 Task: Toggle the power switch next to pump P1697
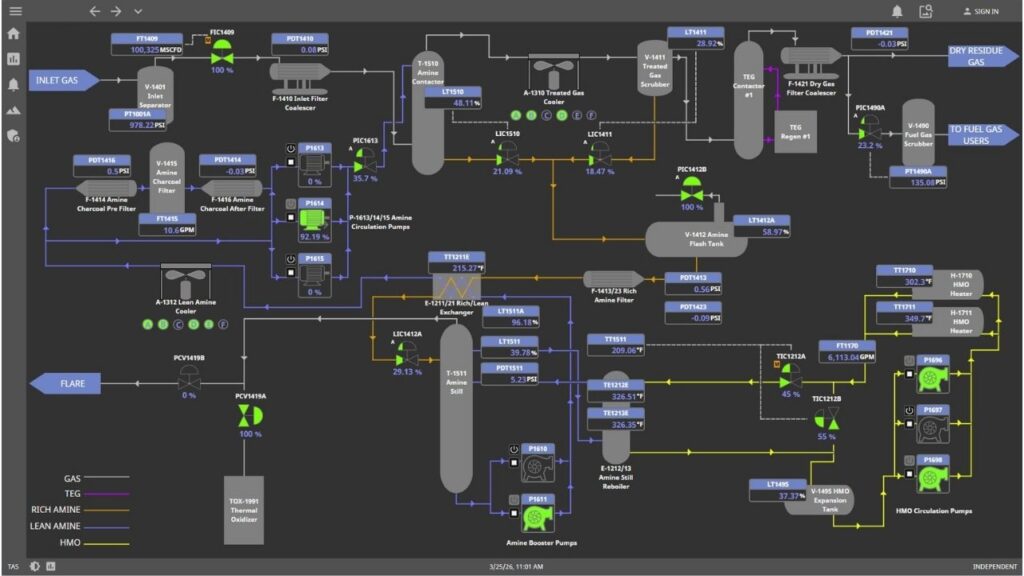tap(908, 410)
